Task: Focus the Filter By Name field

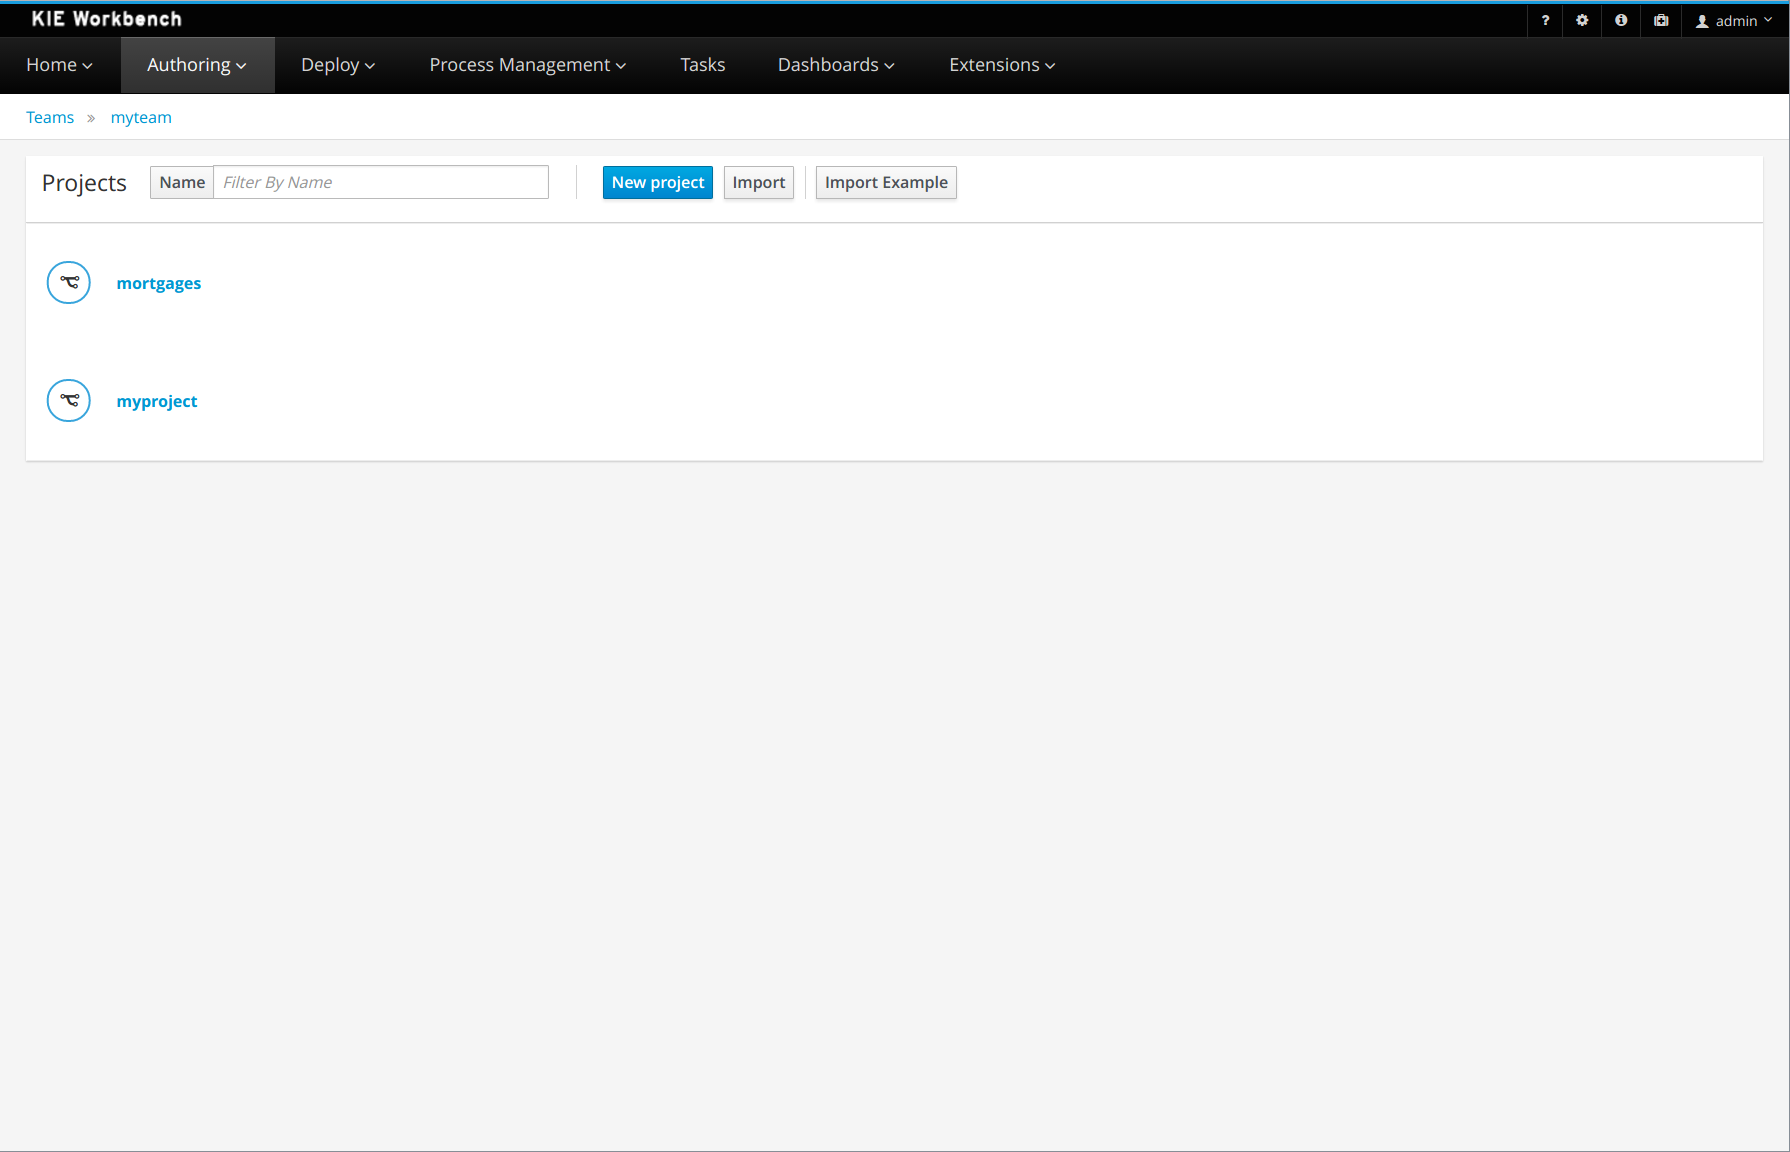Action: click(380, 182)
